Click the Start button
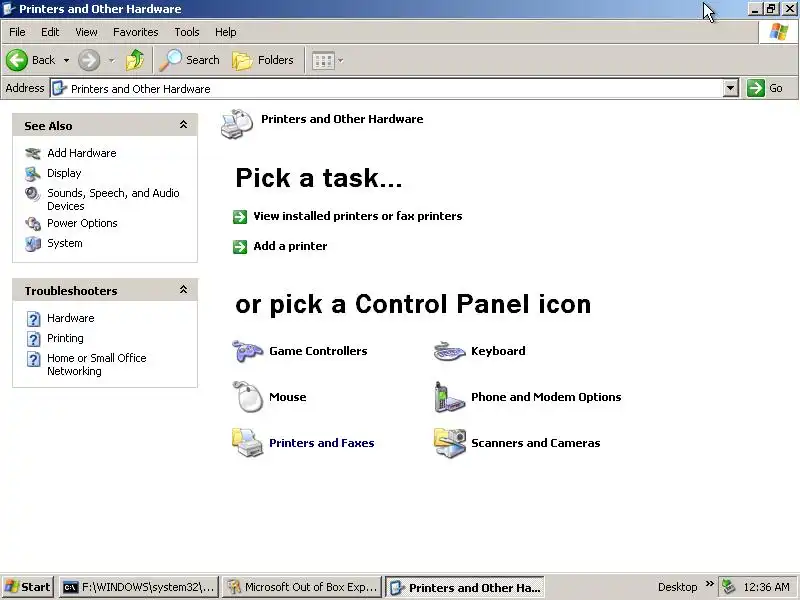Screen dimensions: 800x600 (x=28, y=587)
